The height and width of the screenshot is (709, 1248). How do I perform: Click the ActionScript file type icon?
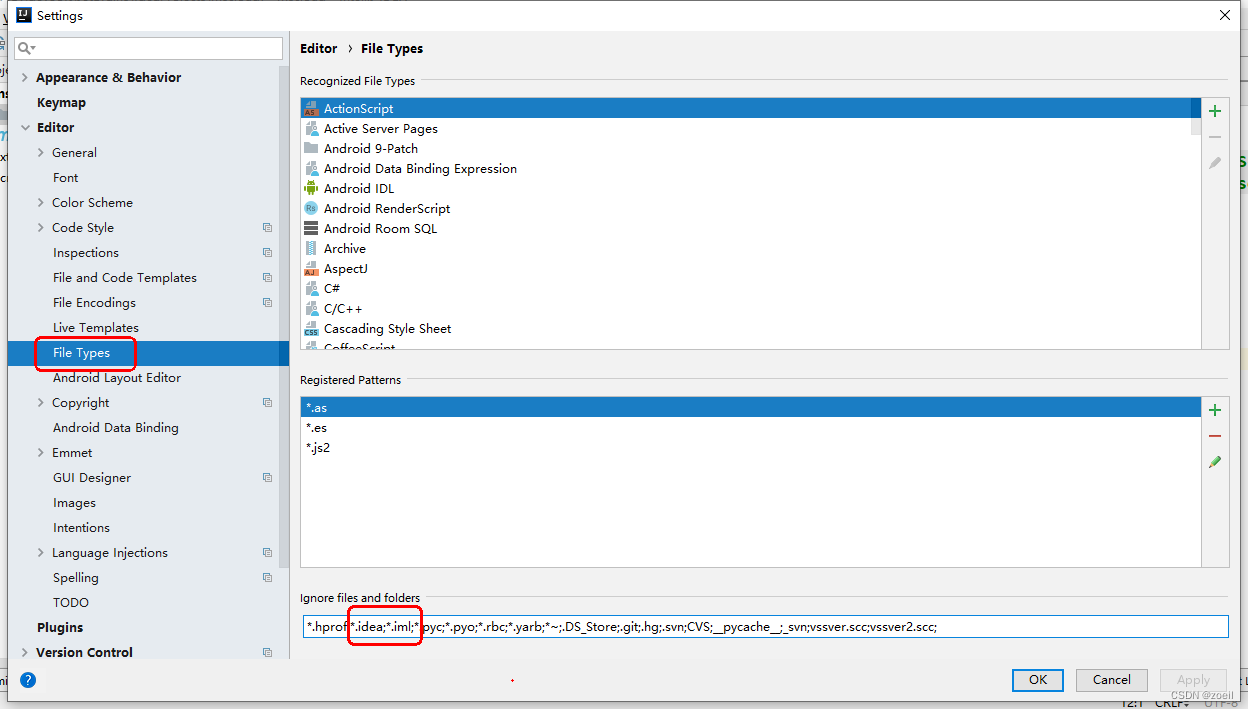click(311, 108)
